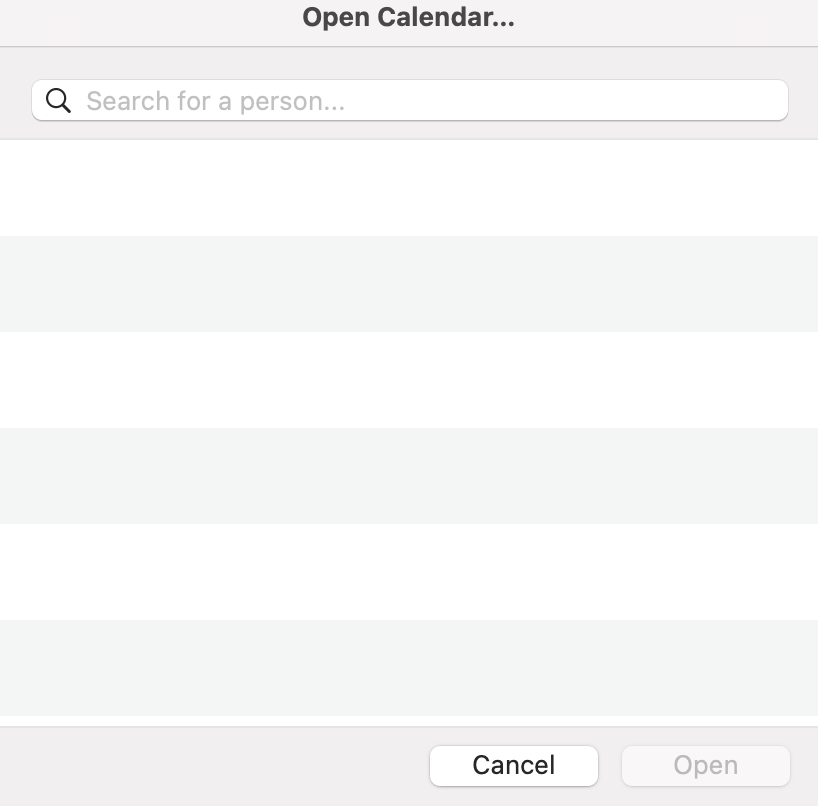Click the magnifying glass search icon
The image size is (818, 806).
[x=58, y=101]
